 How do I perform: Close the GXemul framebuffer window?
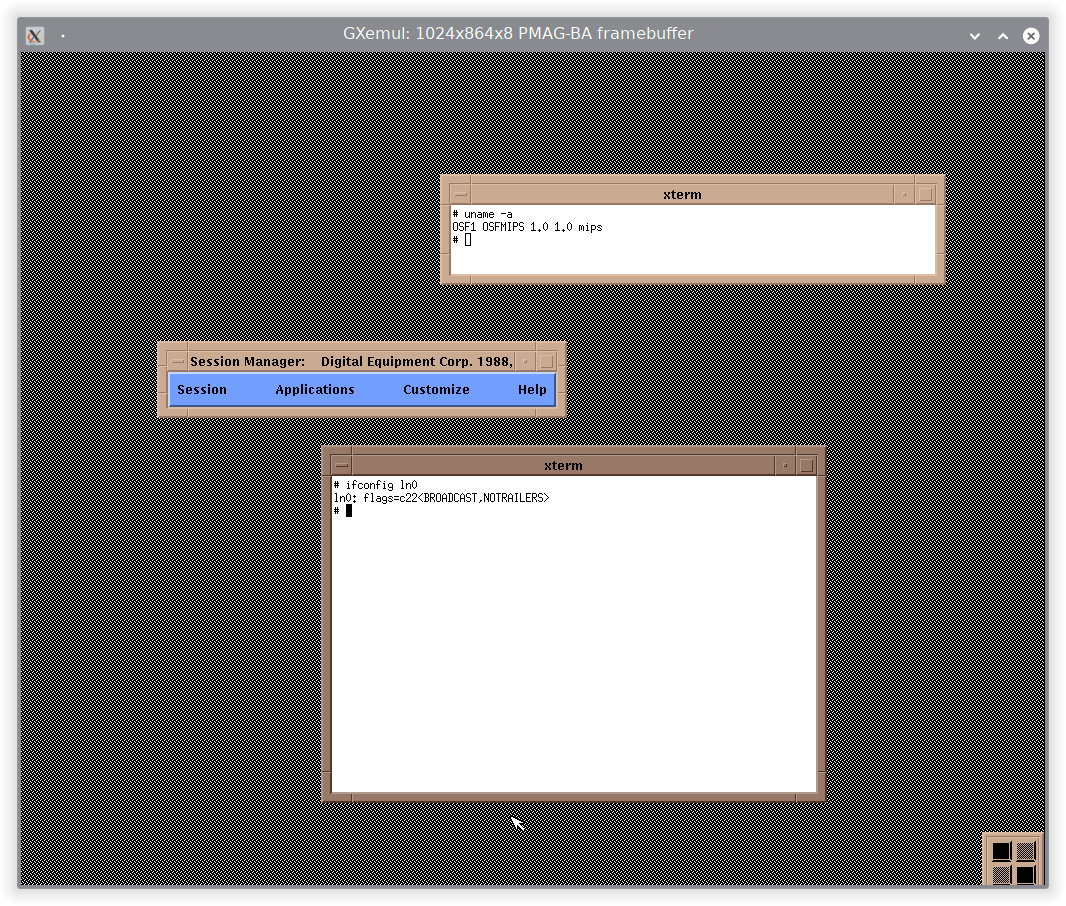click(1031, 36)
